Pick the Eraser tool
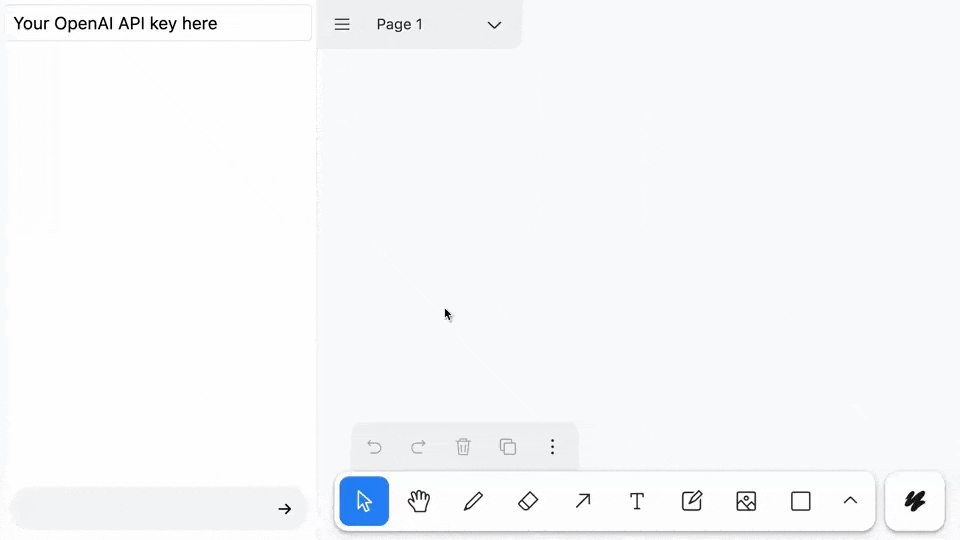 (528, 501)
